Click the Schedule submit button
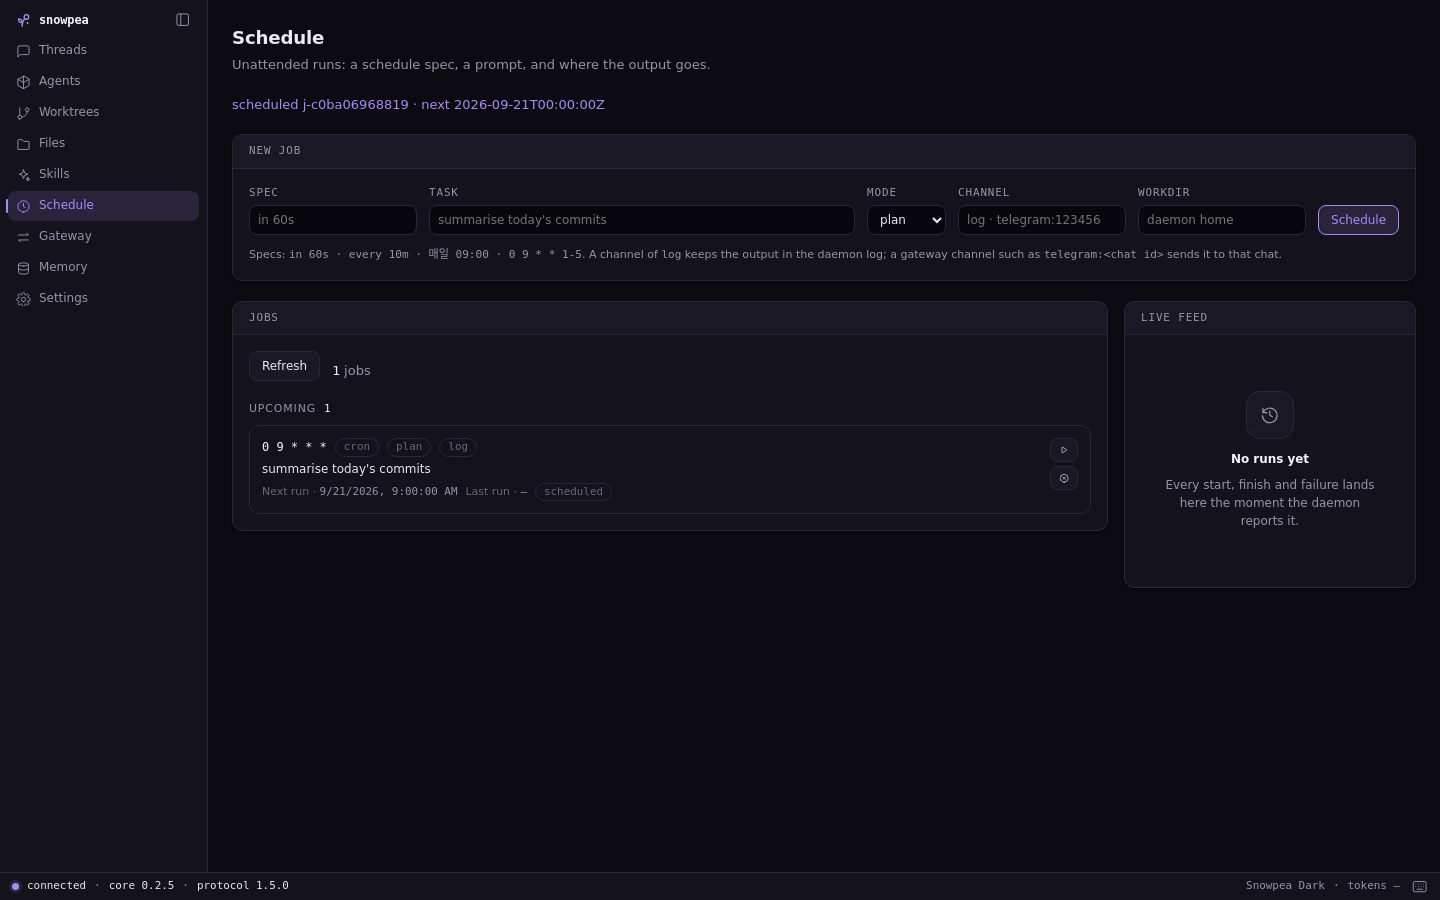 pyautogui.click(x=1358, y=220)
